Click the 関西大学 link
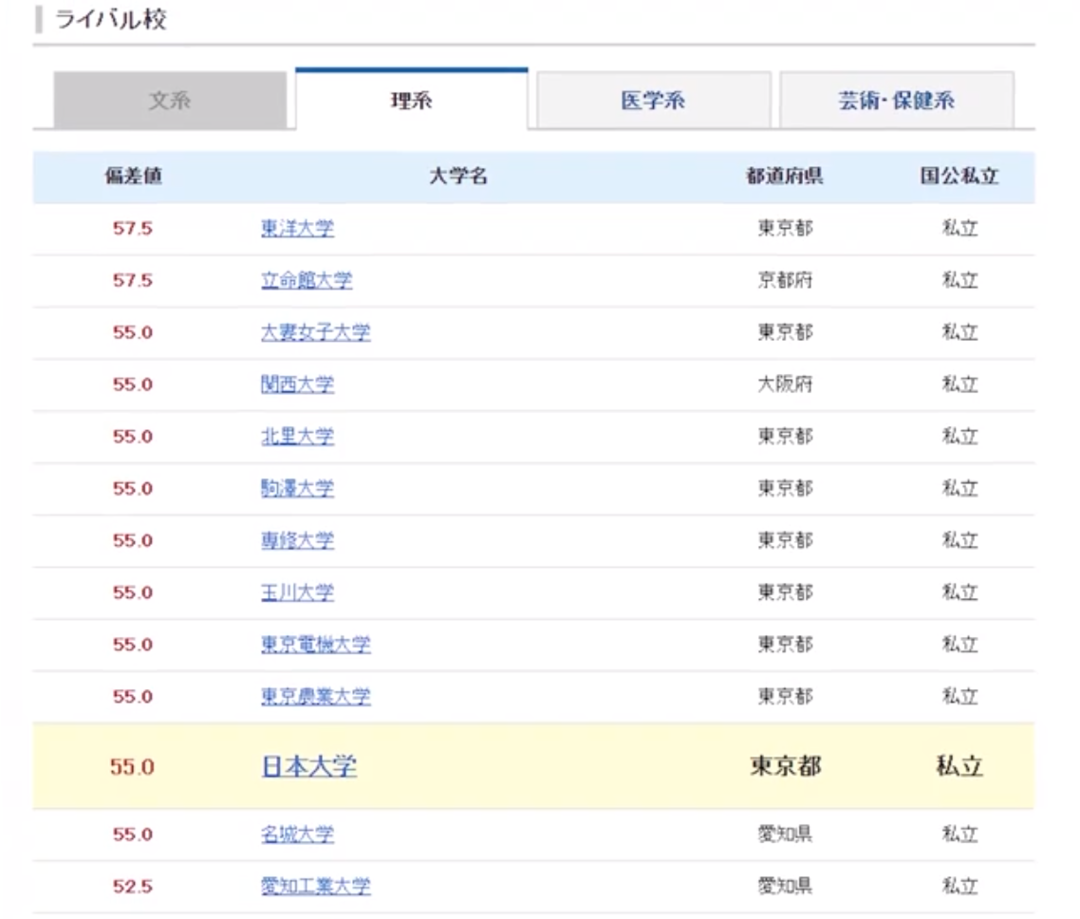Viewport: 1080px width, 919px height. coord(298,384)
